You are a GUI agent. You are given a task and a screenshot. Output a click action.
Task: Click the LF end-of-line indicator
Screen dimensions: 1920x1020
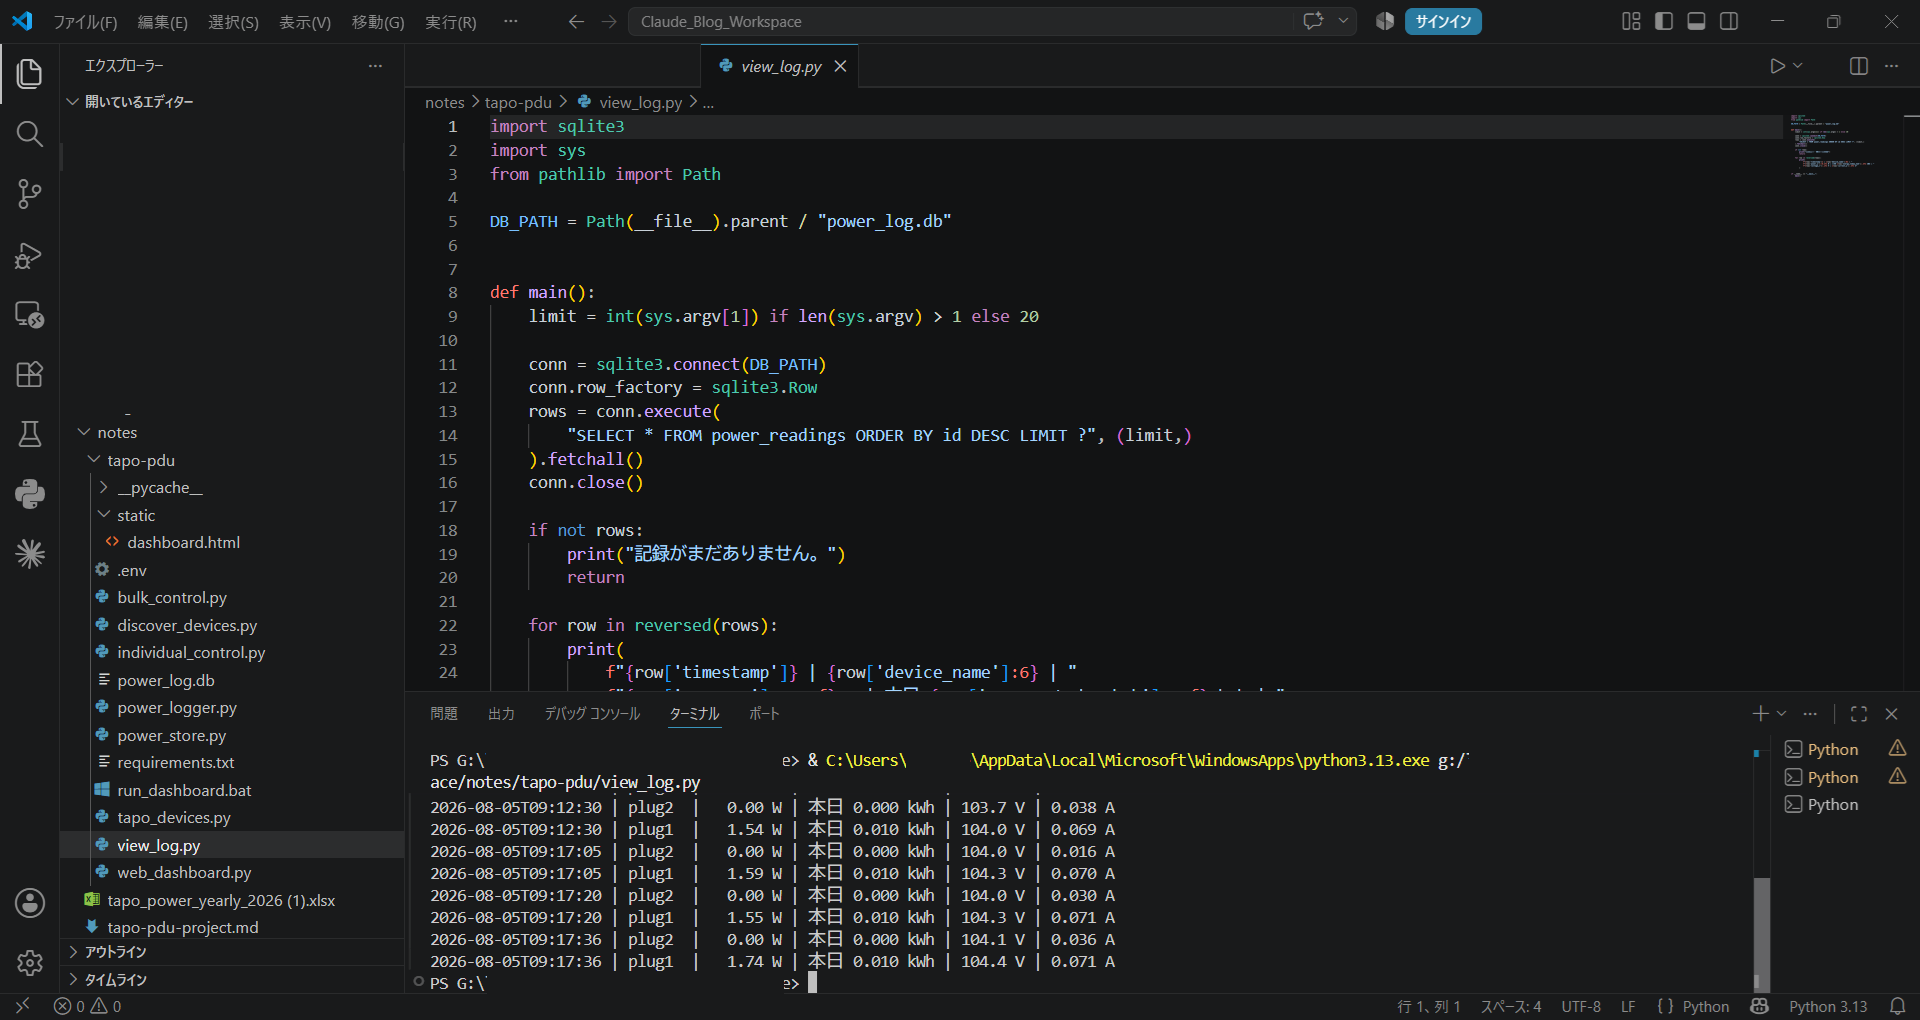coord(1628,1006)
